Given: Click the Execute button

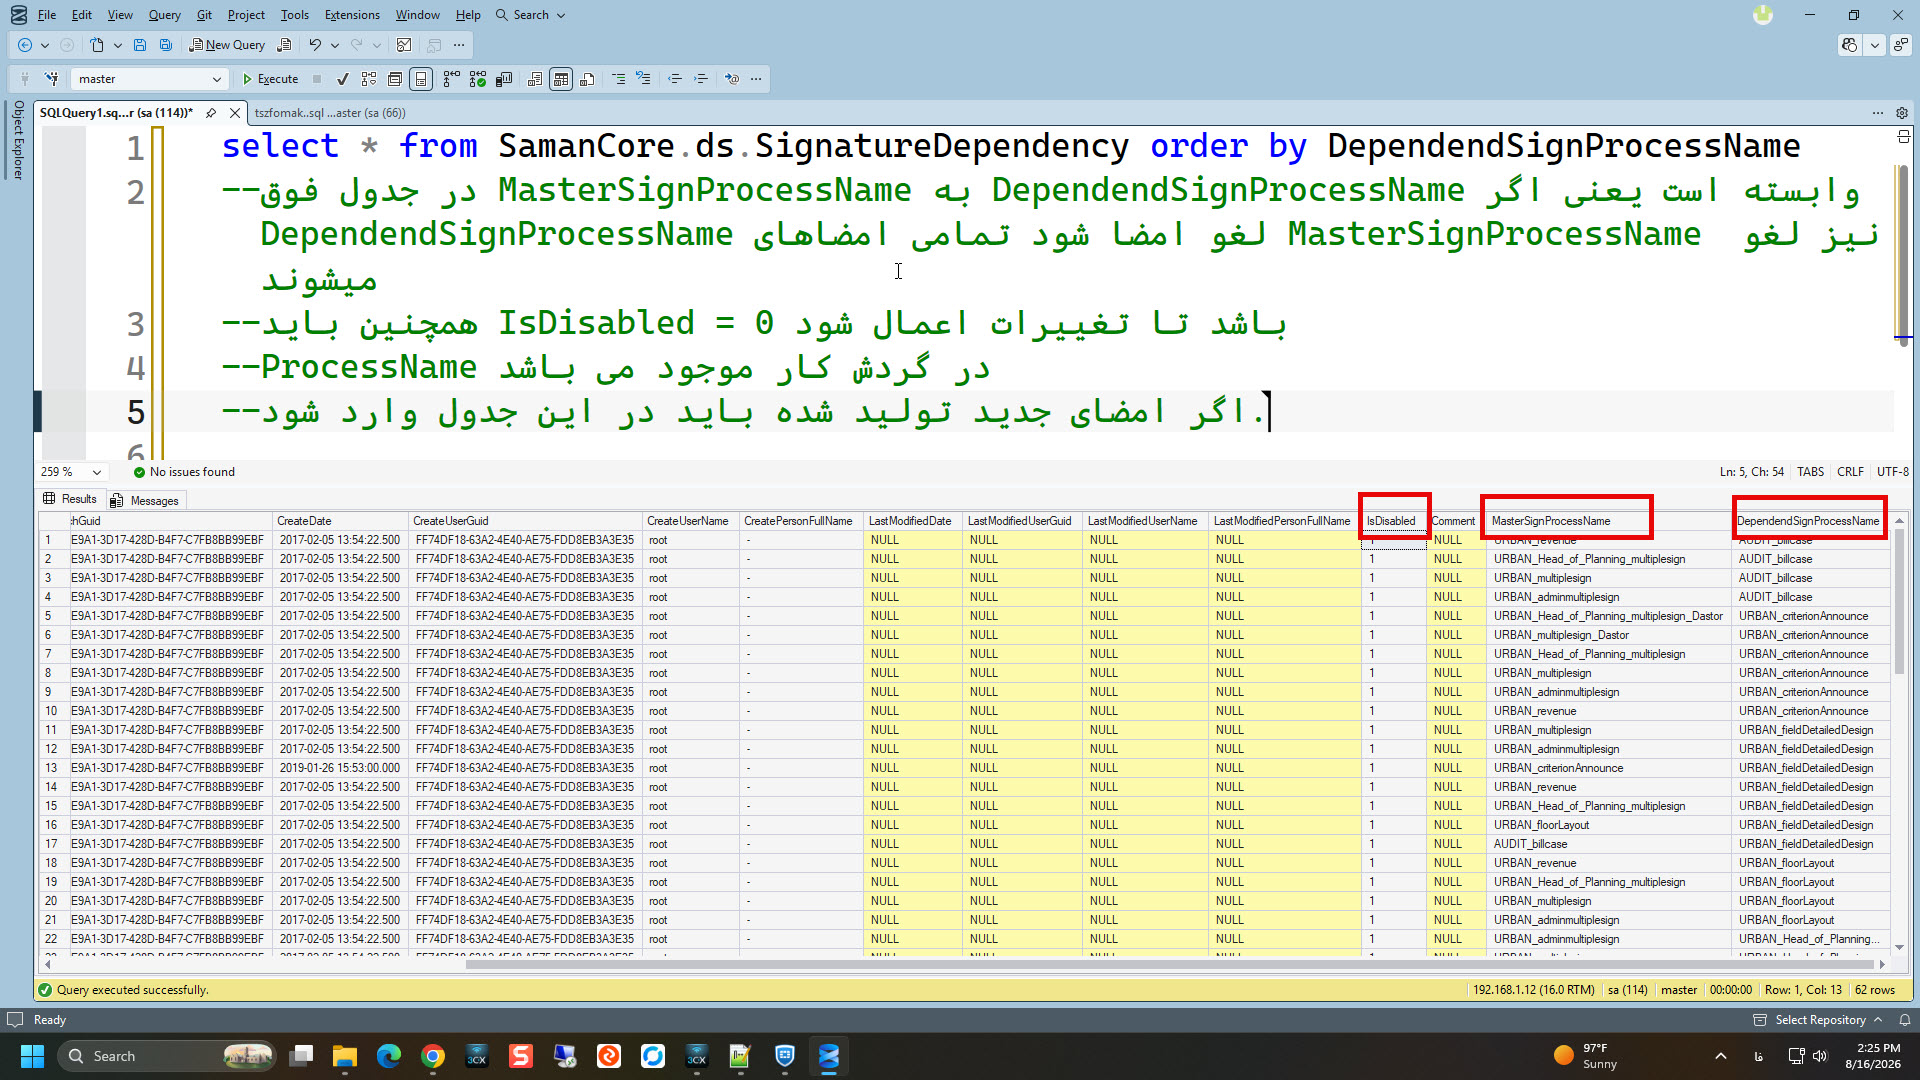Looking at the screenshot, I should [270, 79].
